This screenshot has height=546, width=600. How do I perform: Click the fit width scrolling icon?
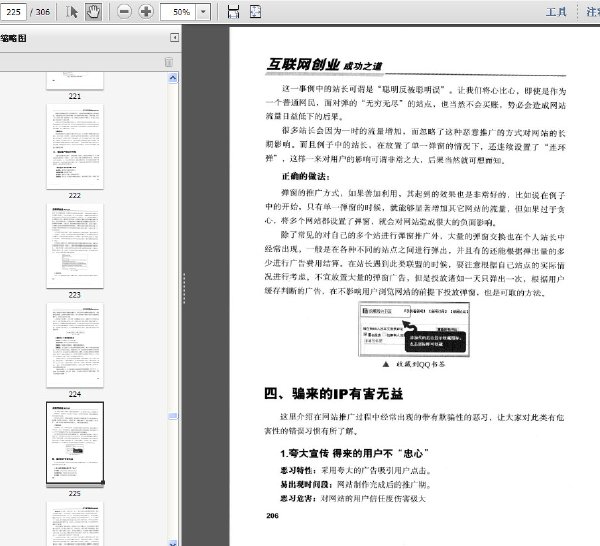(x=233, y=11)
